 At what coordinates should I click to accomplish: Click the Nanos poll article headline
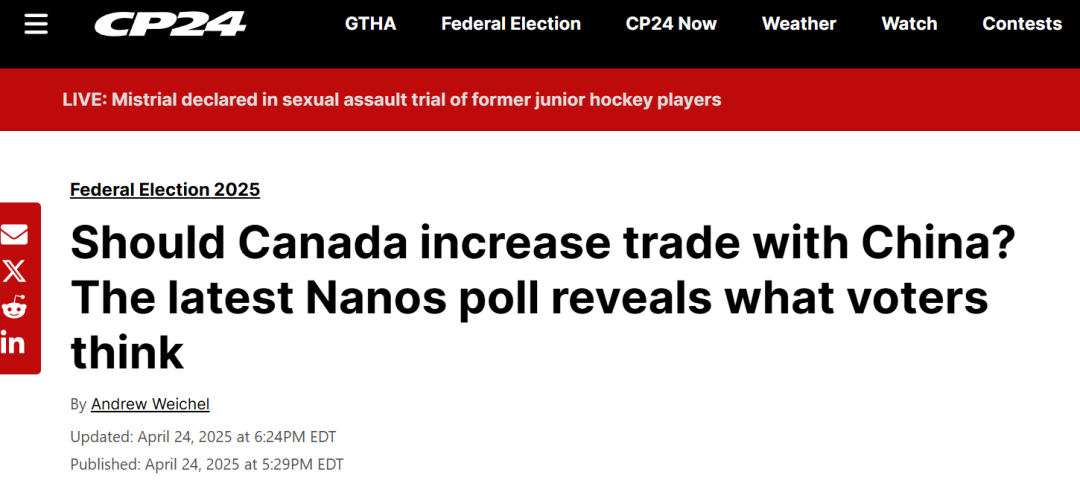click(543, 298)
